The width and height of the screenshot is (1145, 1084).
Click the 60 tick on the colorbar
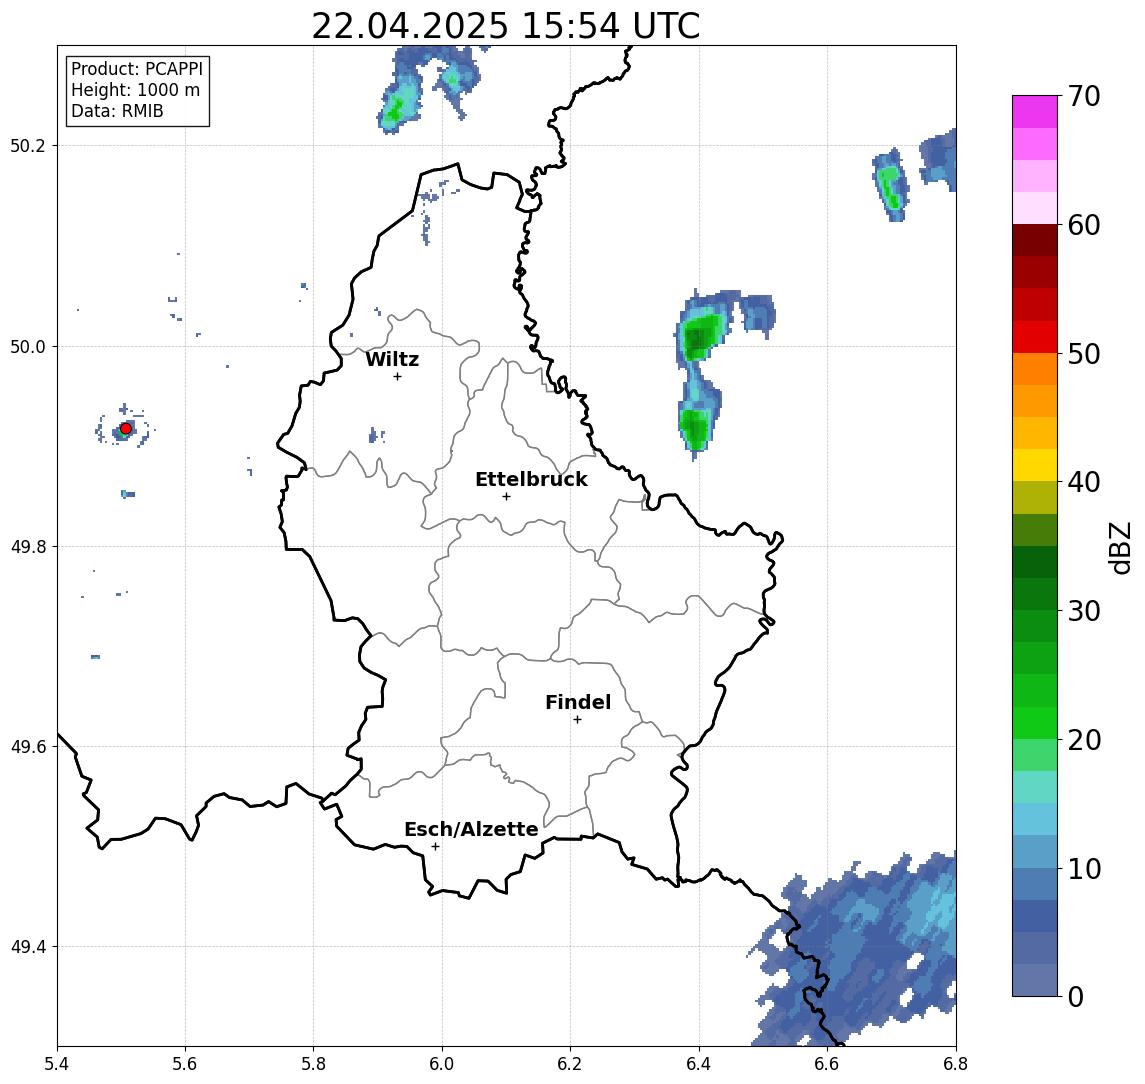[1084, 225]
